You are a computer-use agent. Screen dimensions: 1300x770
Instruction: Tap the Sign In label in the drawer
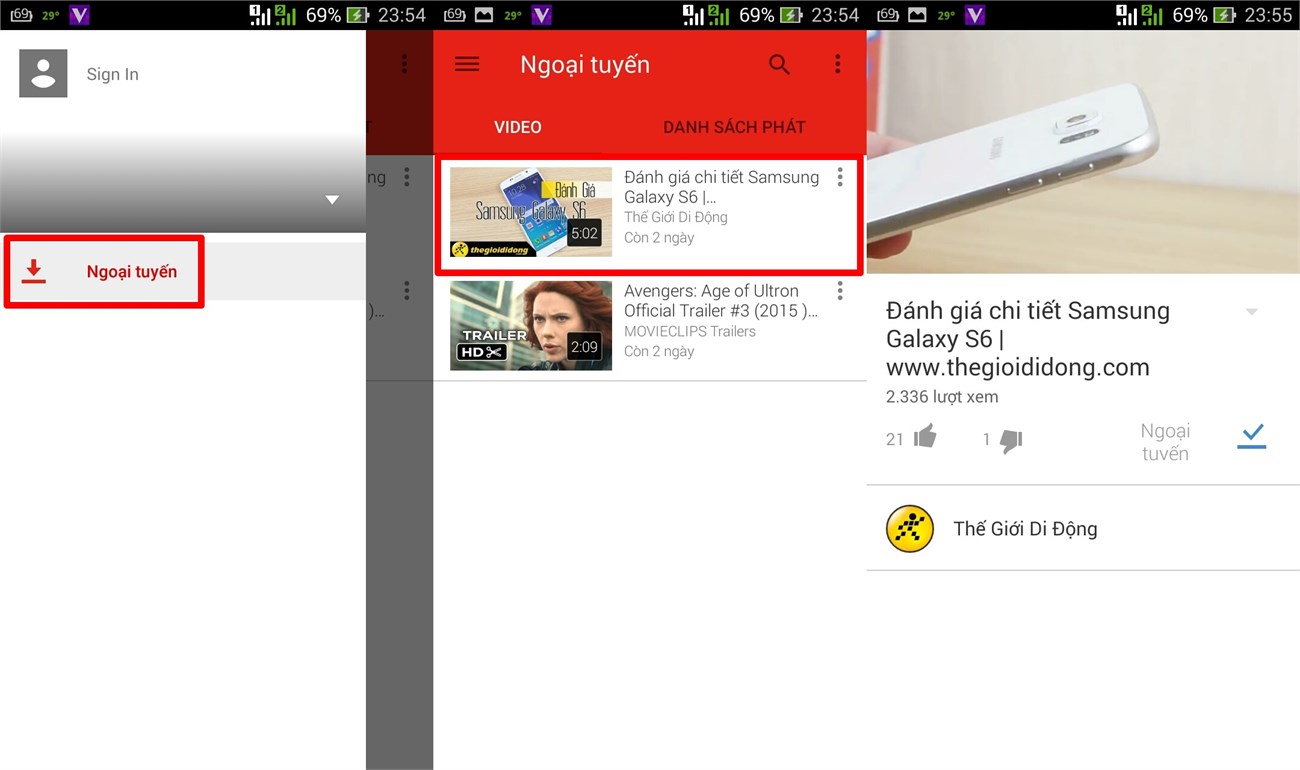[x=112, y=74]
